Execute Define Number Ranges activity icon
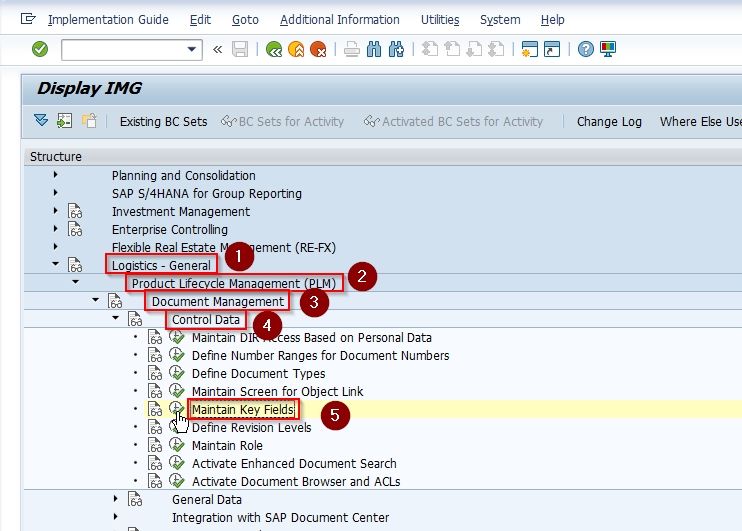Image resolution: width=742 pixels, height=531 pixels. coord(177,354)
